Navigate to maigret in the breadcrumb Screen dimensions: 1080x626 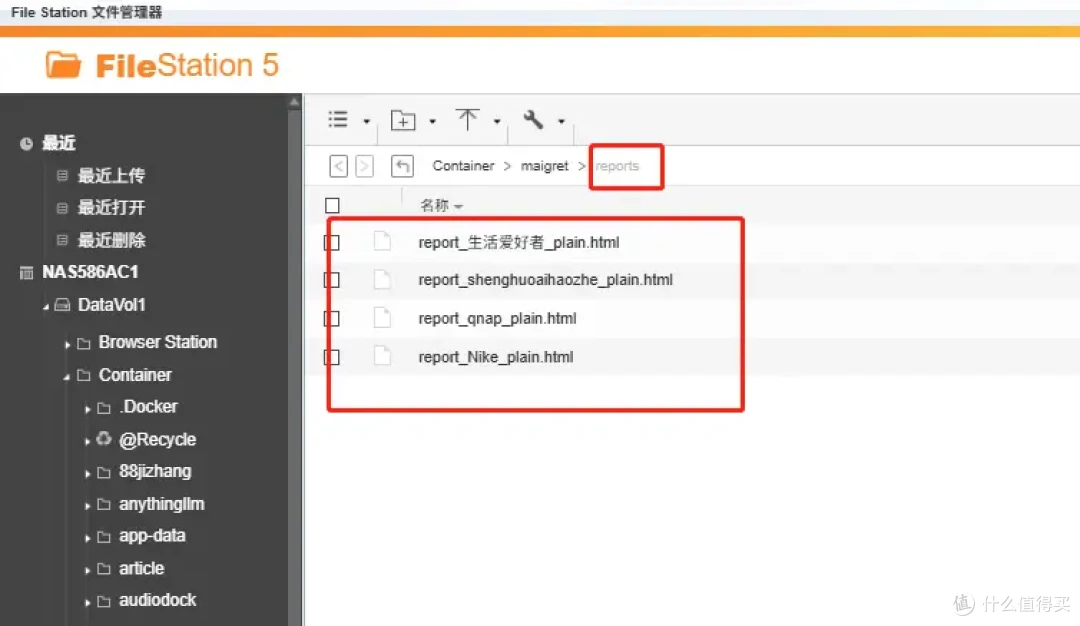tap(545, 166)
